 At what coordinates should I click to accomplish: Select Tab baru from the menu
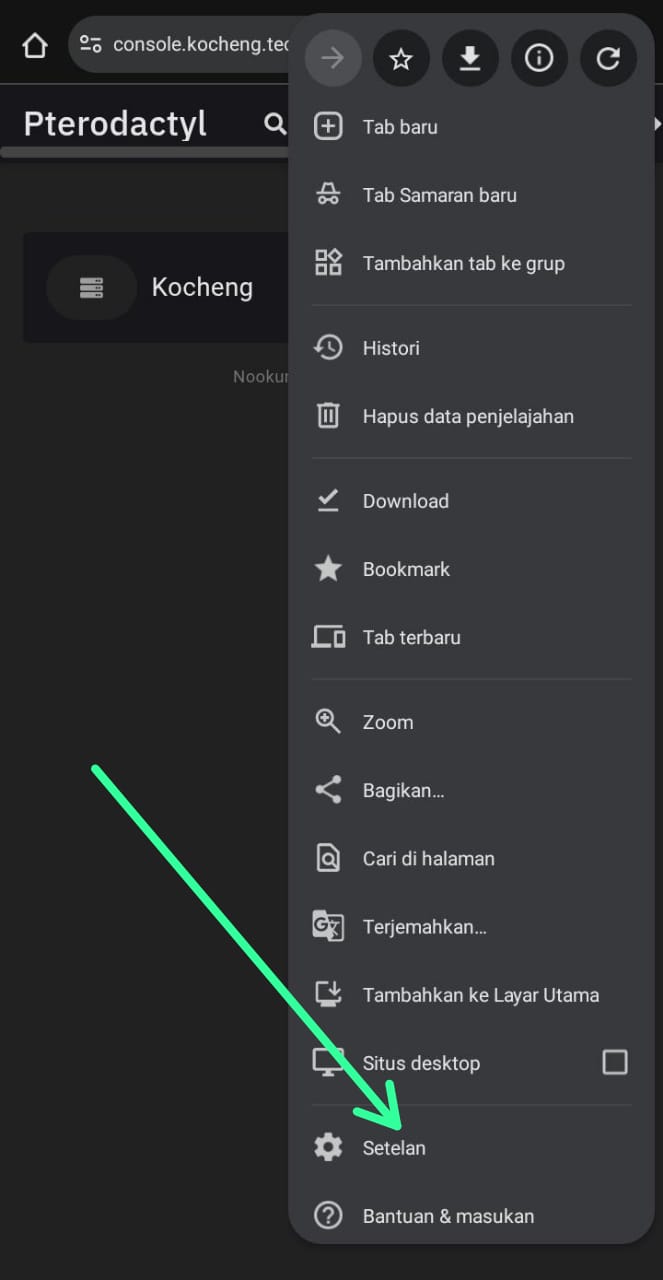398,126
